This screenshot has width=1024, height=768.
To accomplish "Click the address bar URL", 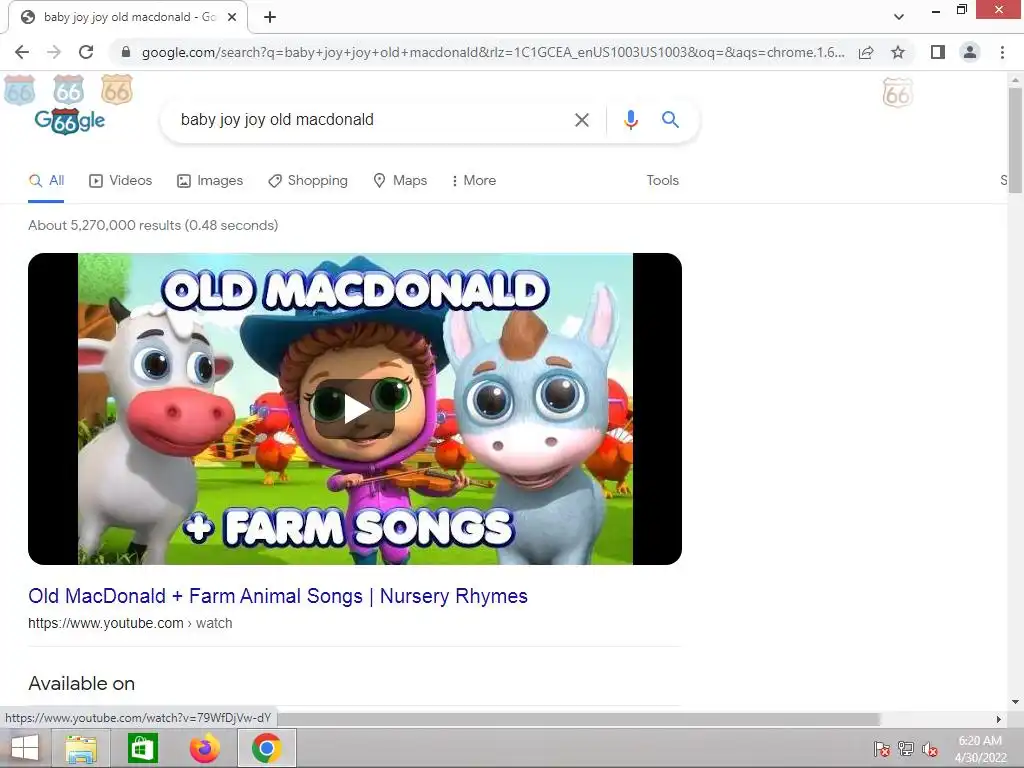I will [x=493, y=52].
